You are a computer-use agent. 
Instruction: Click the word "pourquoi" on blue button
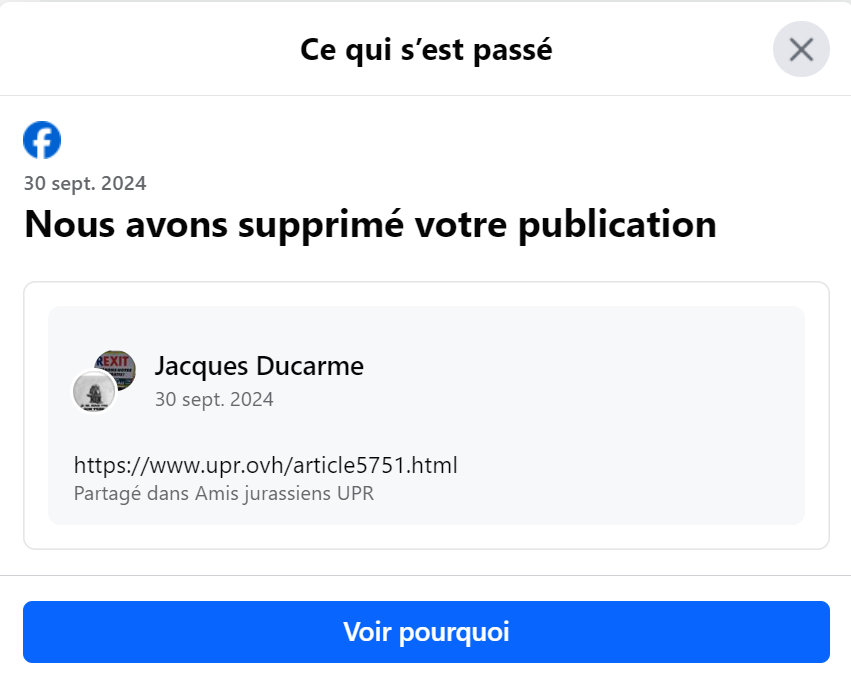coord(454,633)
